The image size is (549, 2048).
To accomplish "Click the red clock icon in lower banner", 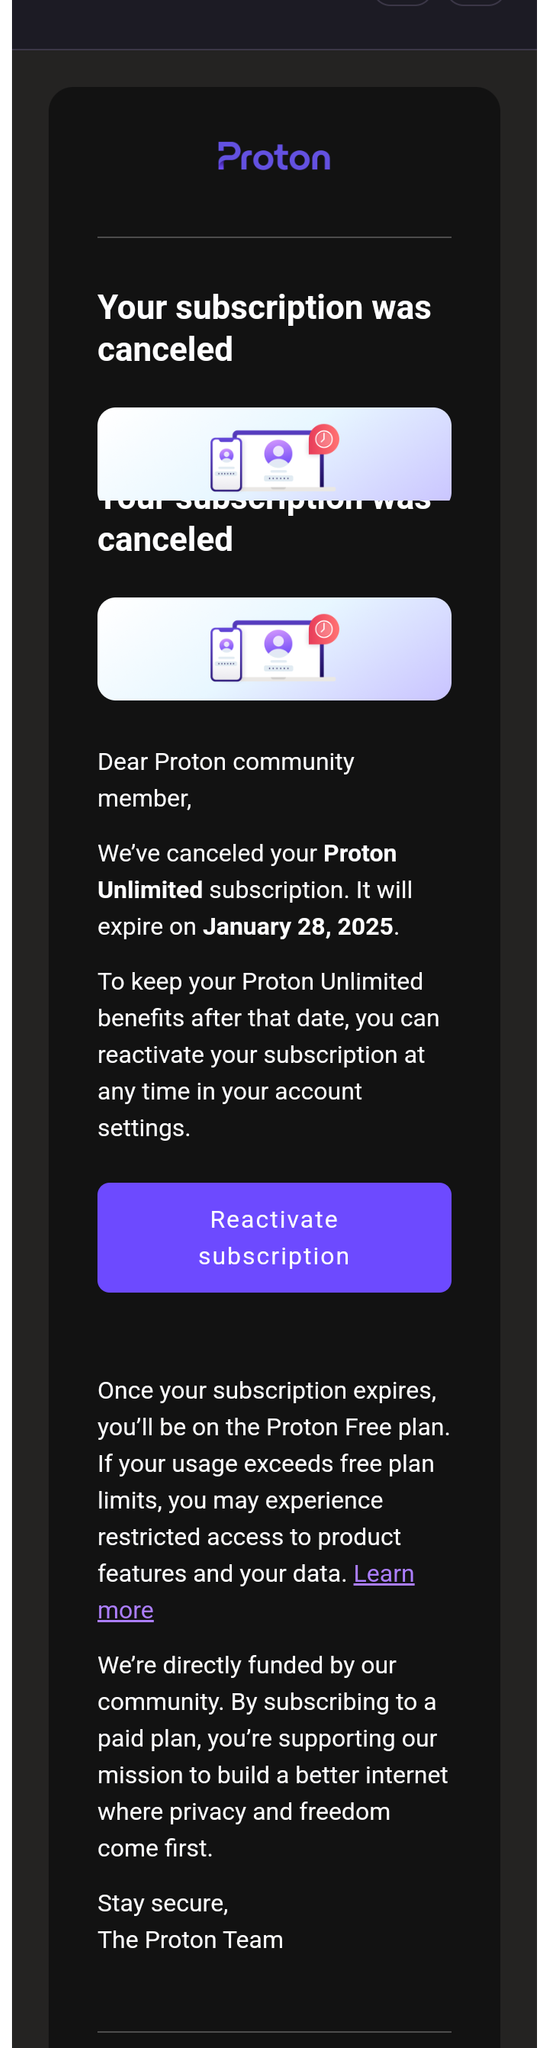I will [324, 628].
